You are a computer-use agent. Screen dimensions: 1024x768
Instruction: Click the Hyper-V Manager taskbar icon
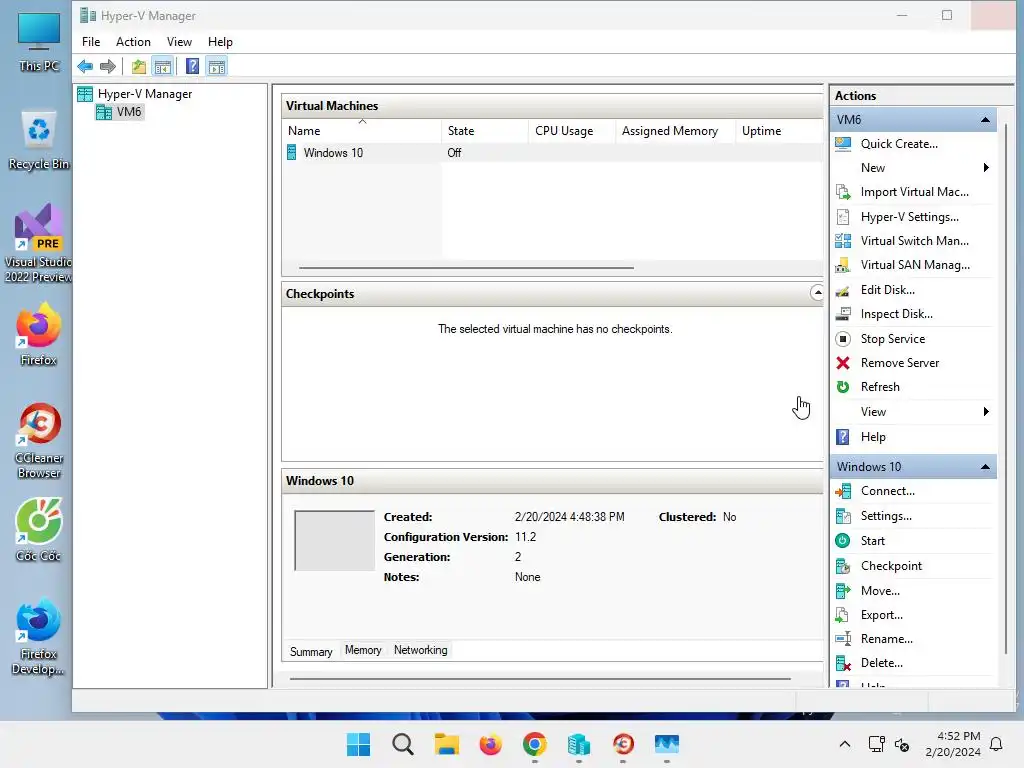(579, 744)
